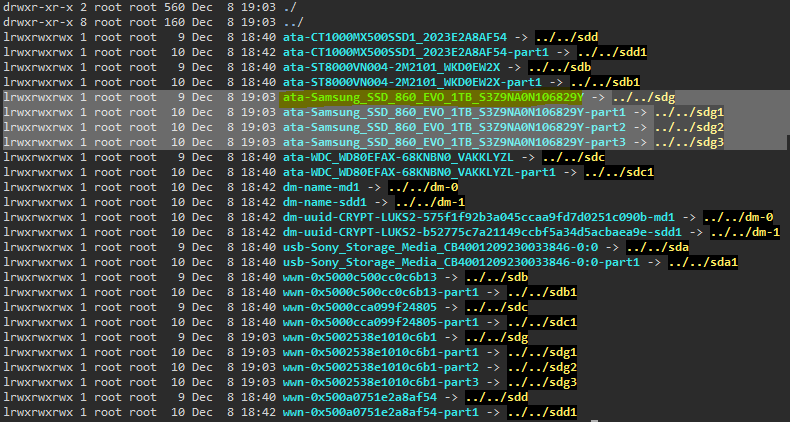Select the Samsung SSD 860 EVO -part2 entry
This screenshot has height=422, width=790.
(454, 127)
